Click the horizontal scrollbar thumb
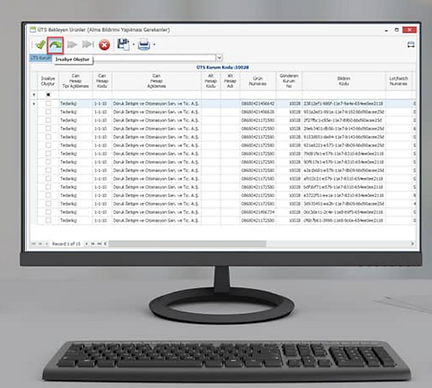 (187, 244)
